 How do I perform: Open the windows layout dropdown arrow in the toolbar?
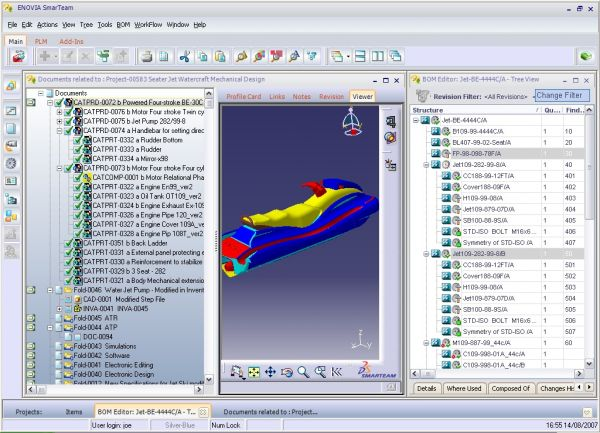pyautogui.click(x=348, y=57)
